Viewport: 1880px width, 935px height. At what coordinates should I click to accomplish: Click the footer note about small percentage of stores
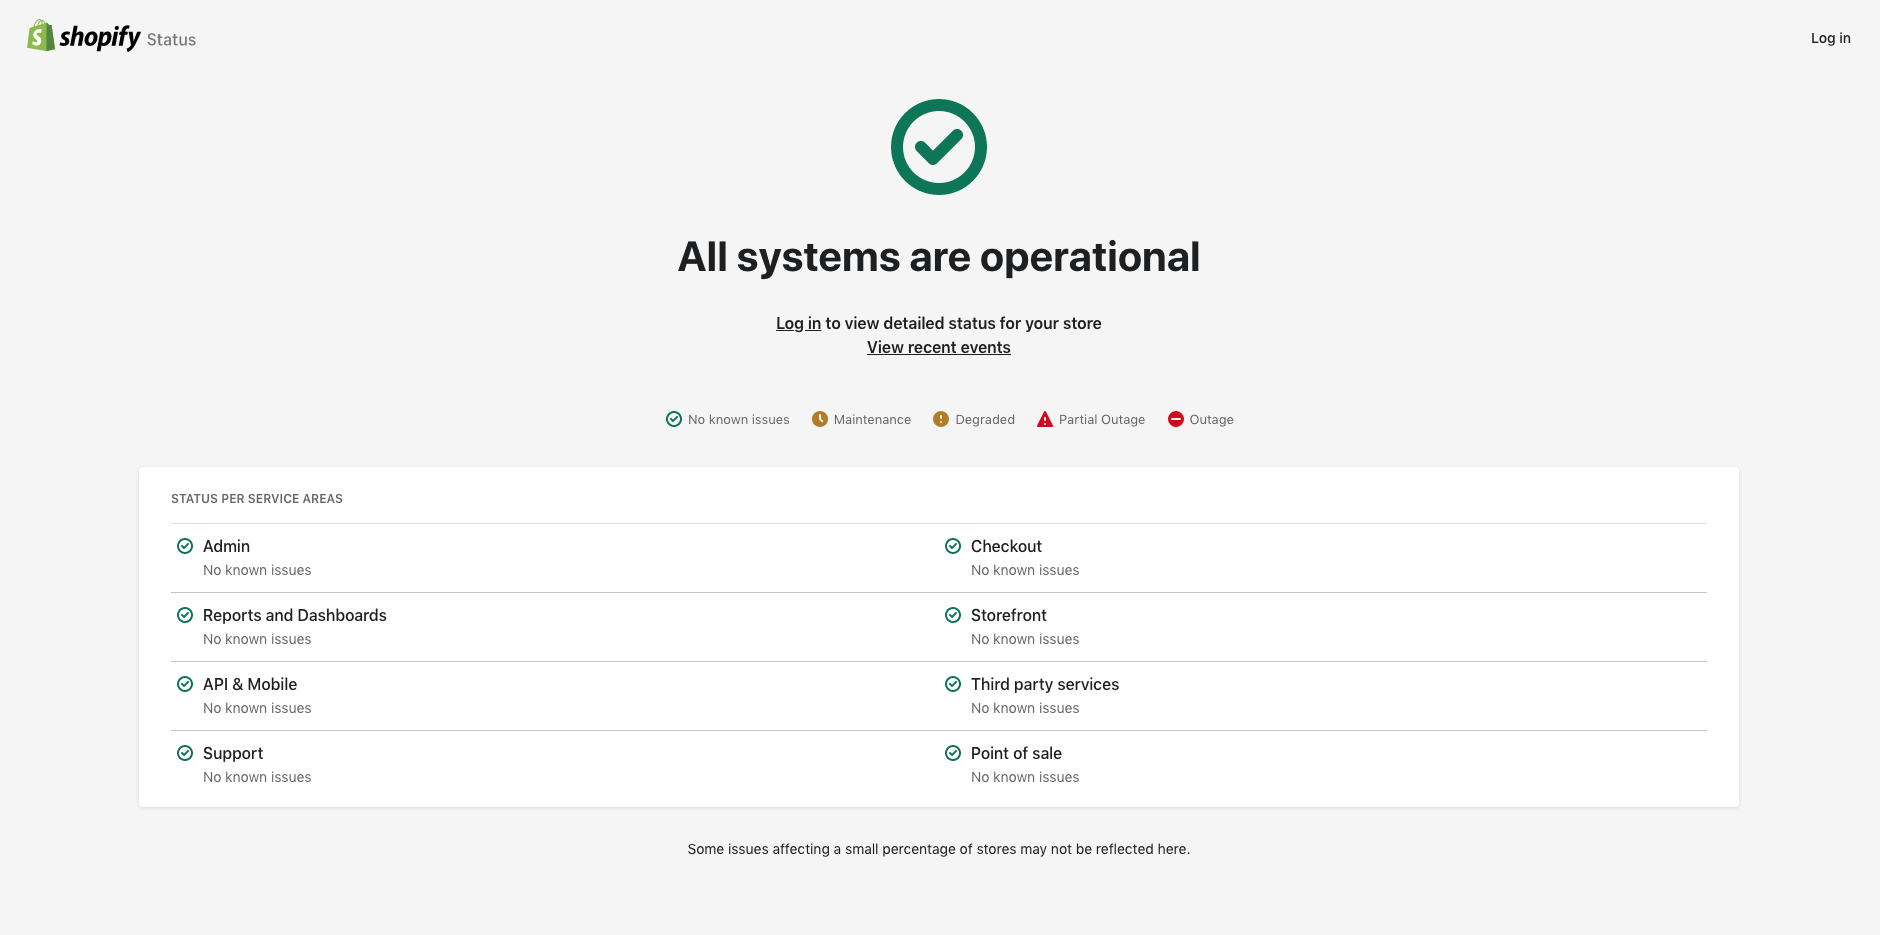[939, 849]
